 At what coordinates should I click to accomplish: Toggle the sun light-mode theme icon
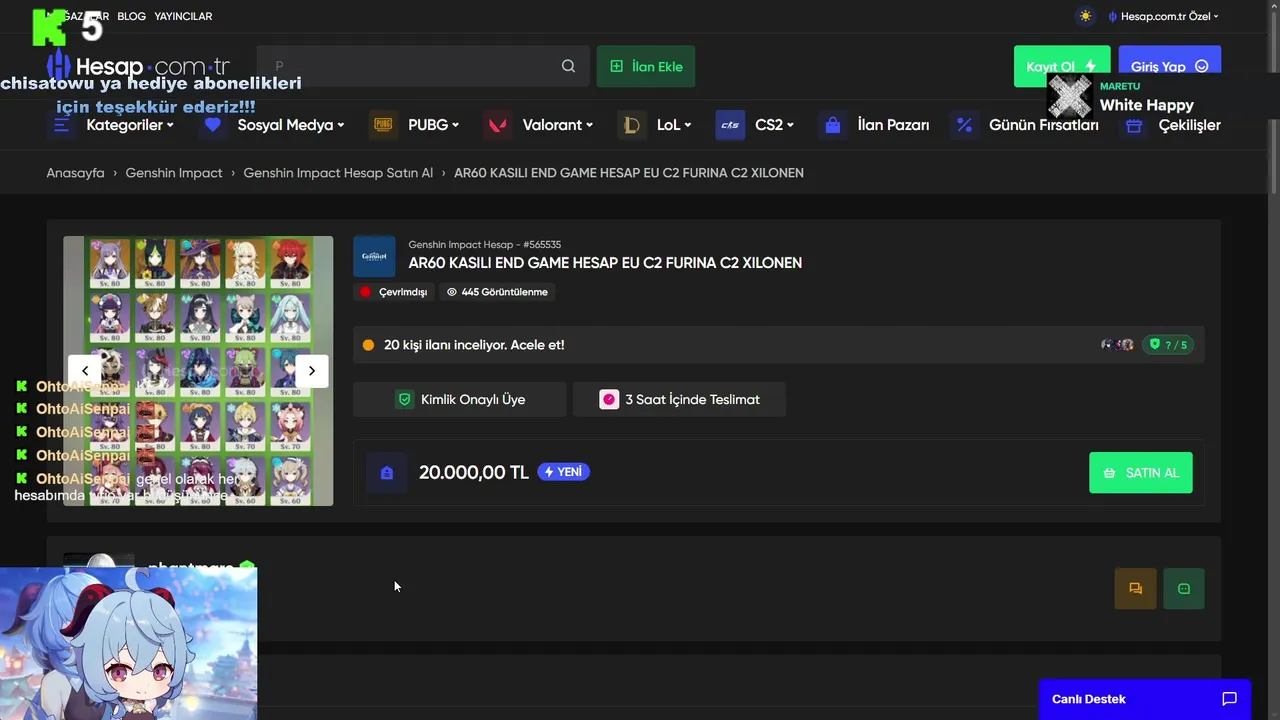click(x=1085, y=16)
